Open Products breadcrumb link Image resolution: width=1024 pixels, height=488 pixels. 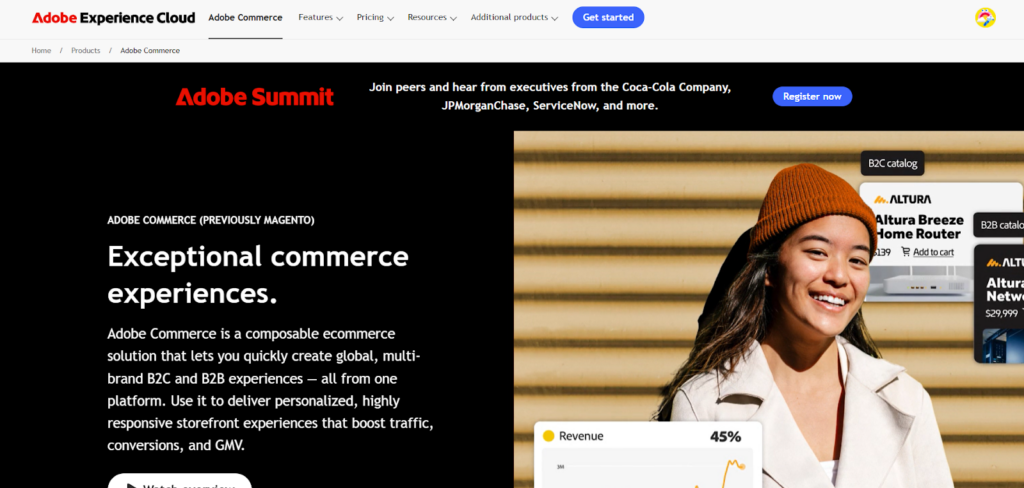click(x=86, y=50)
